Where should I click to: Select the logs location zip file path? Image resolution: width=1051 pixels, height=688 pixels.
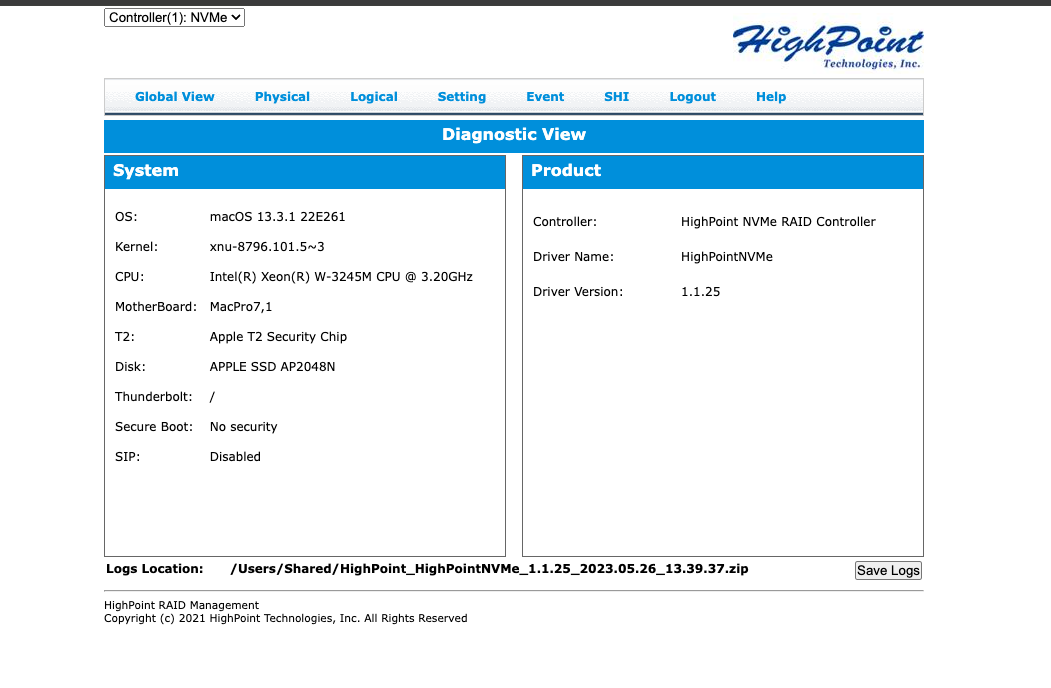point(489,569)
